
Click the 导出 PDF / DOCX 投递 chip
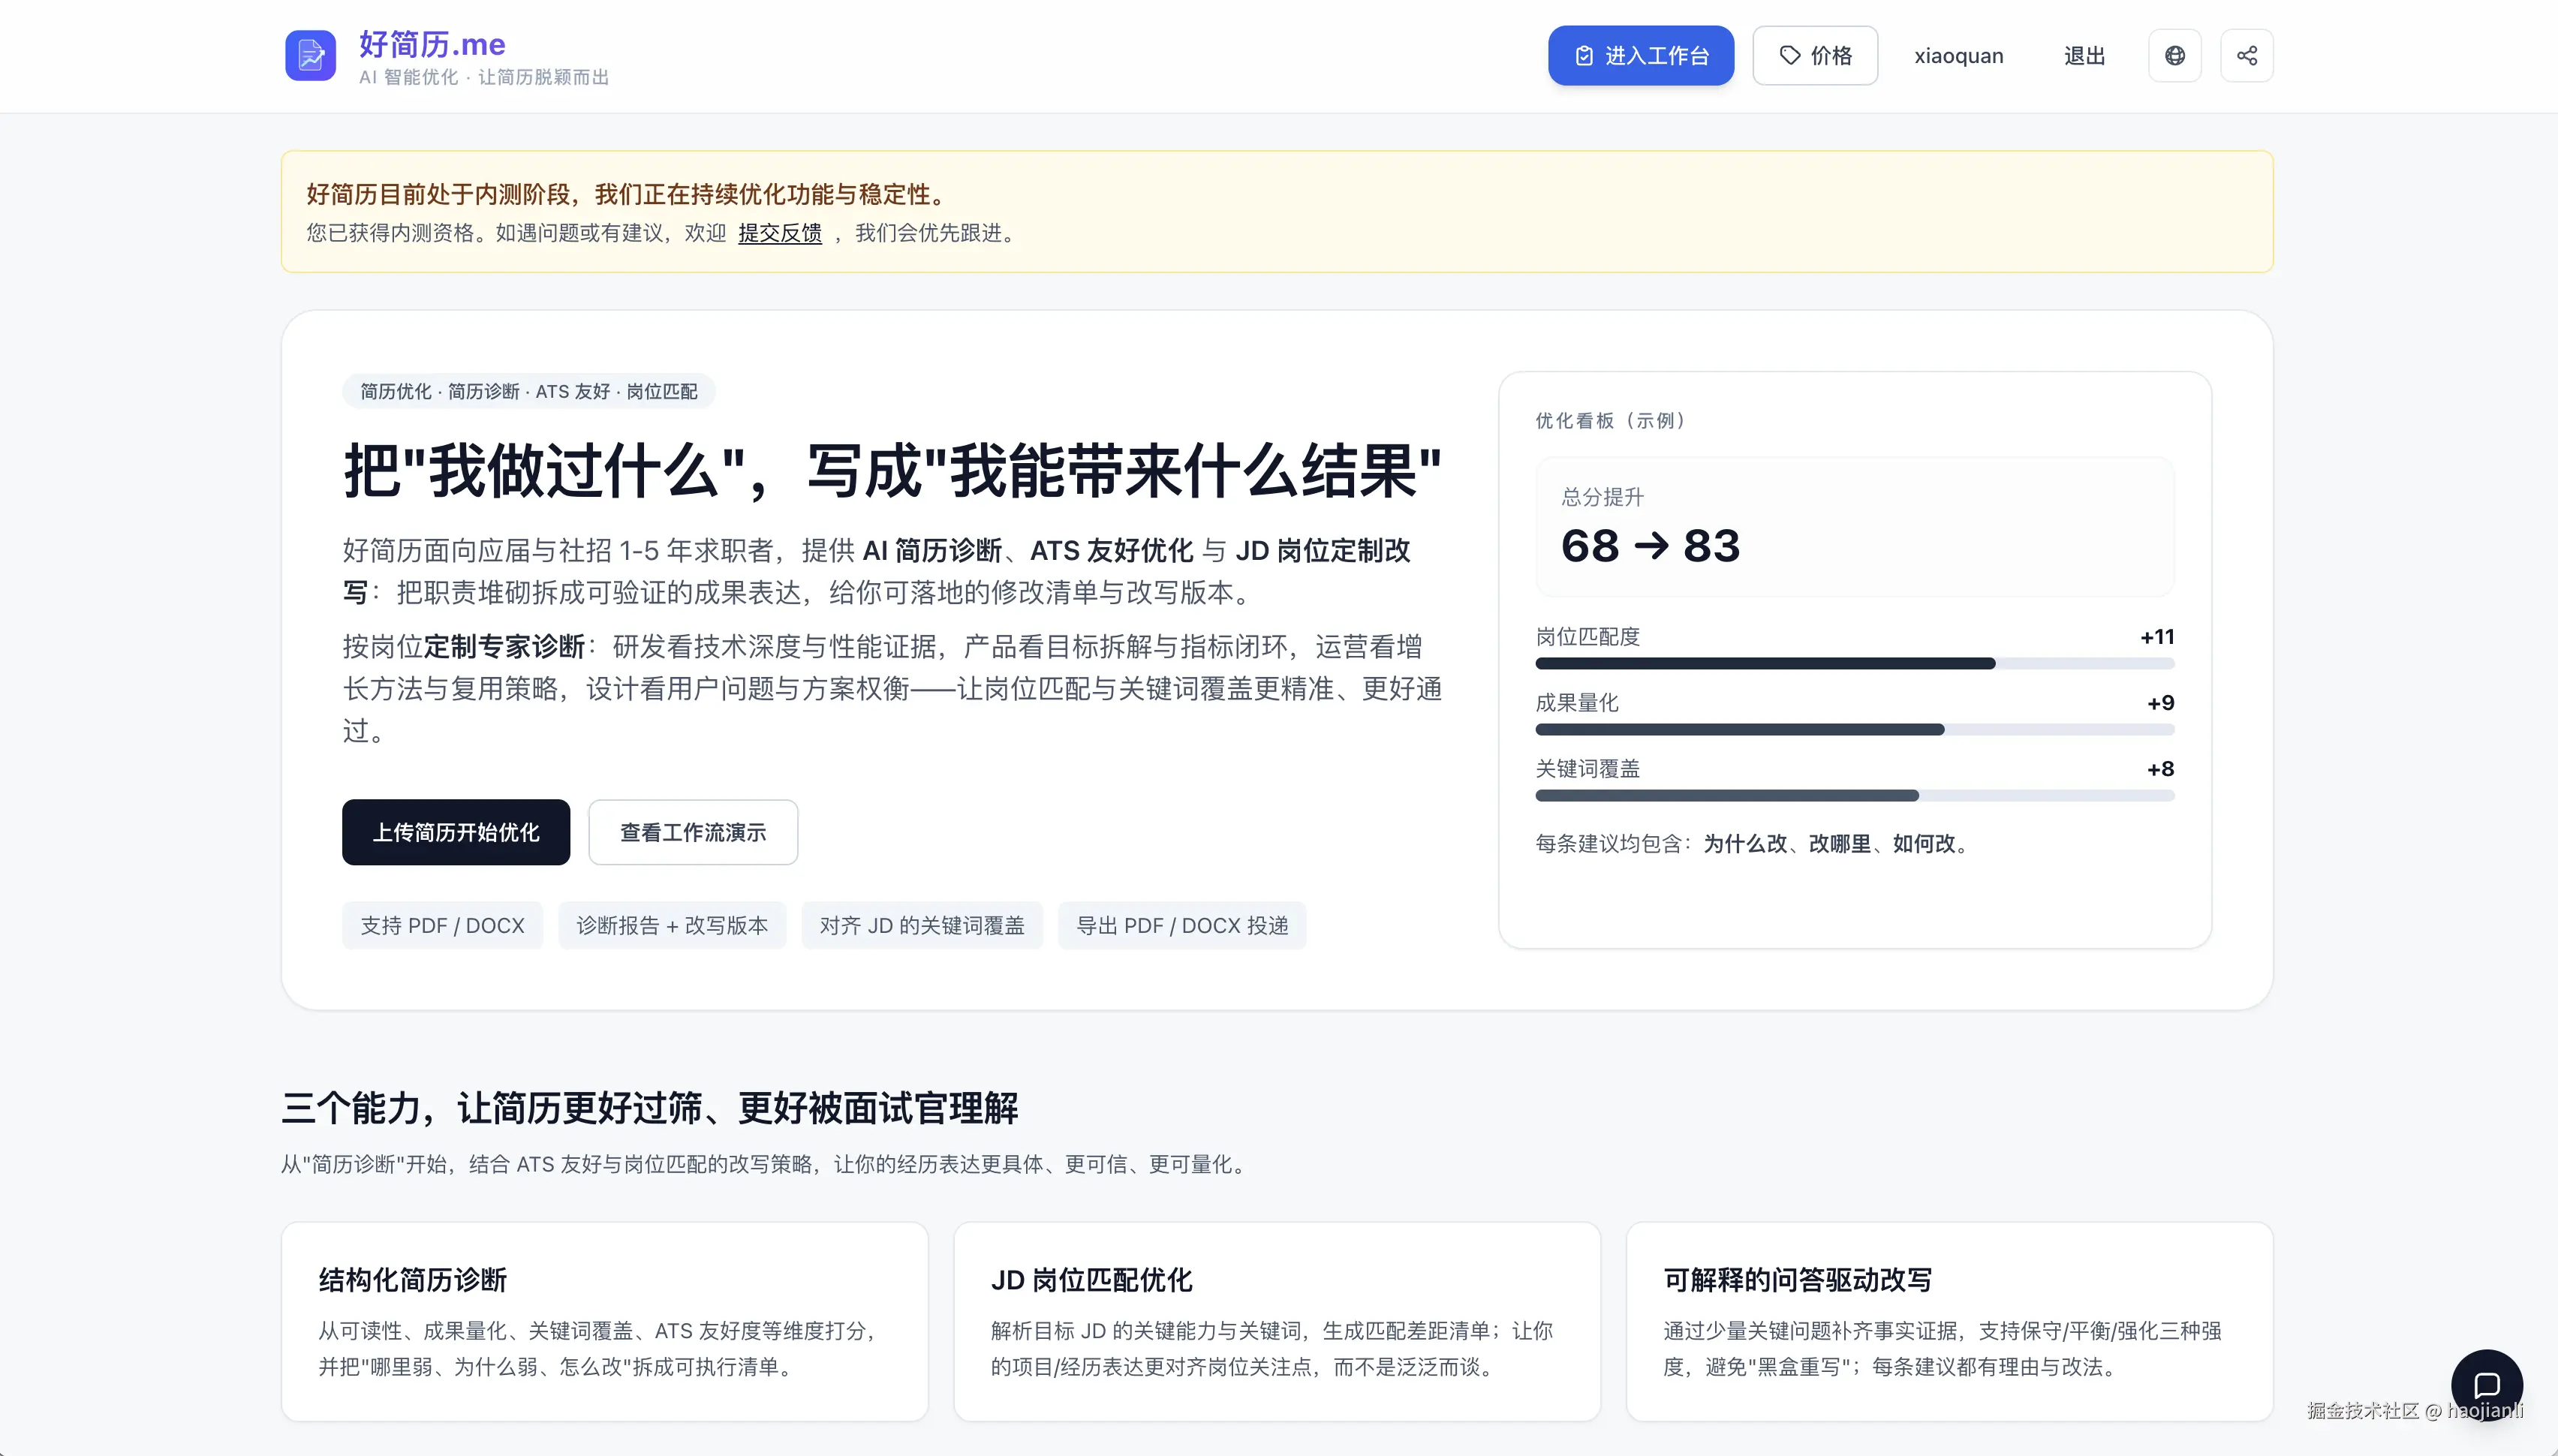[1181, 925]
